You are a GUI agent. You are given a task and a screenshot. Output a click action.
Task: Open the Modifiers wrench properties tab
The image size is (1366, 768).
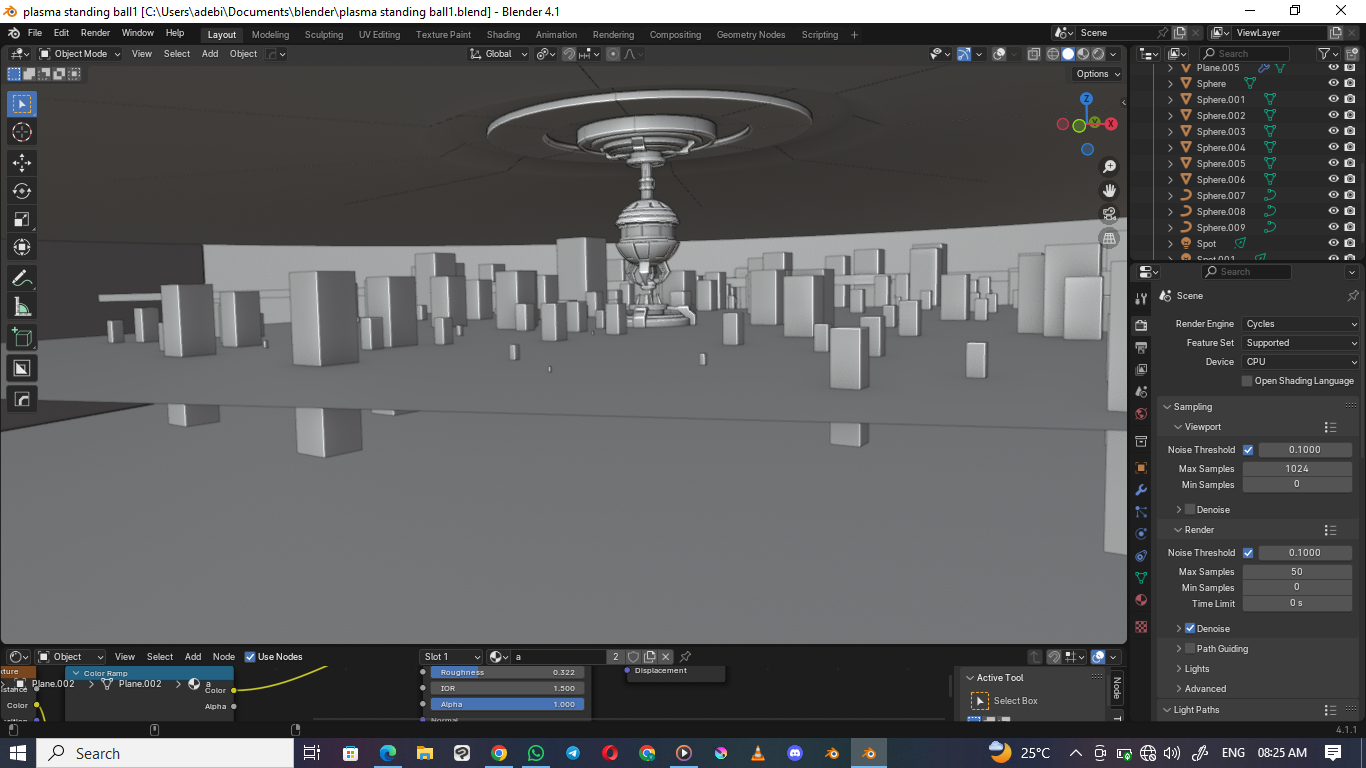[x=1141, y=490]
